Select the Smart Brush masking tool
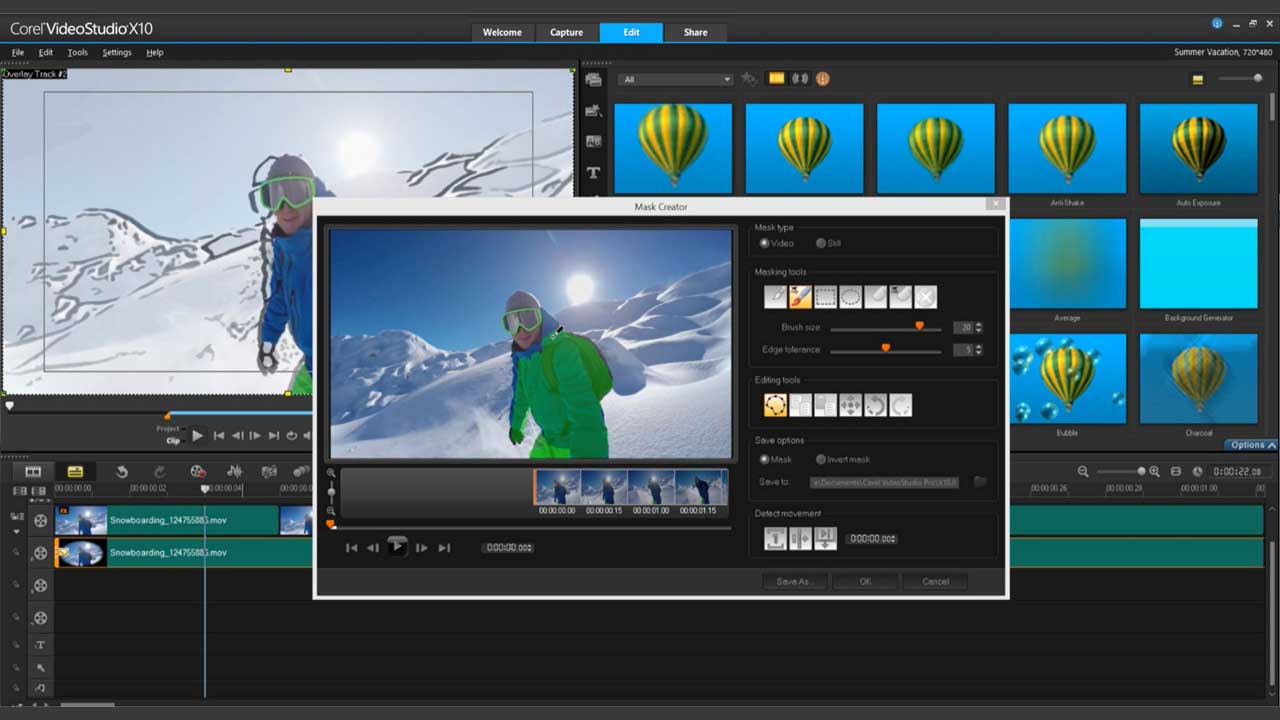This screenshot has height=720, width=1280. point(800,297)
